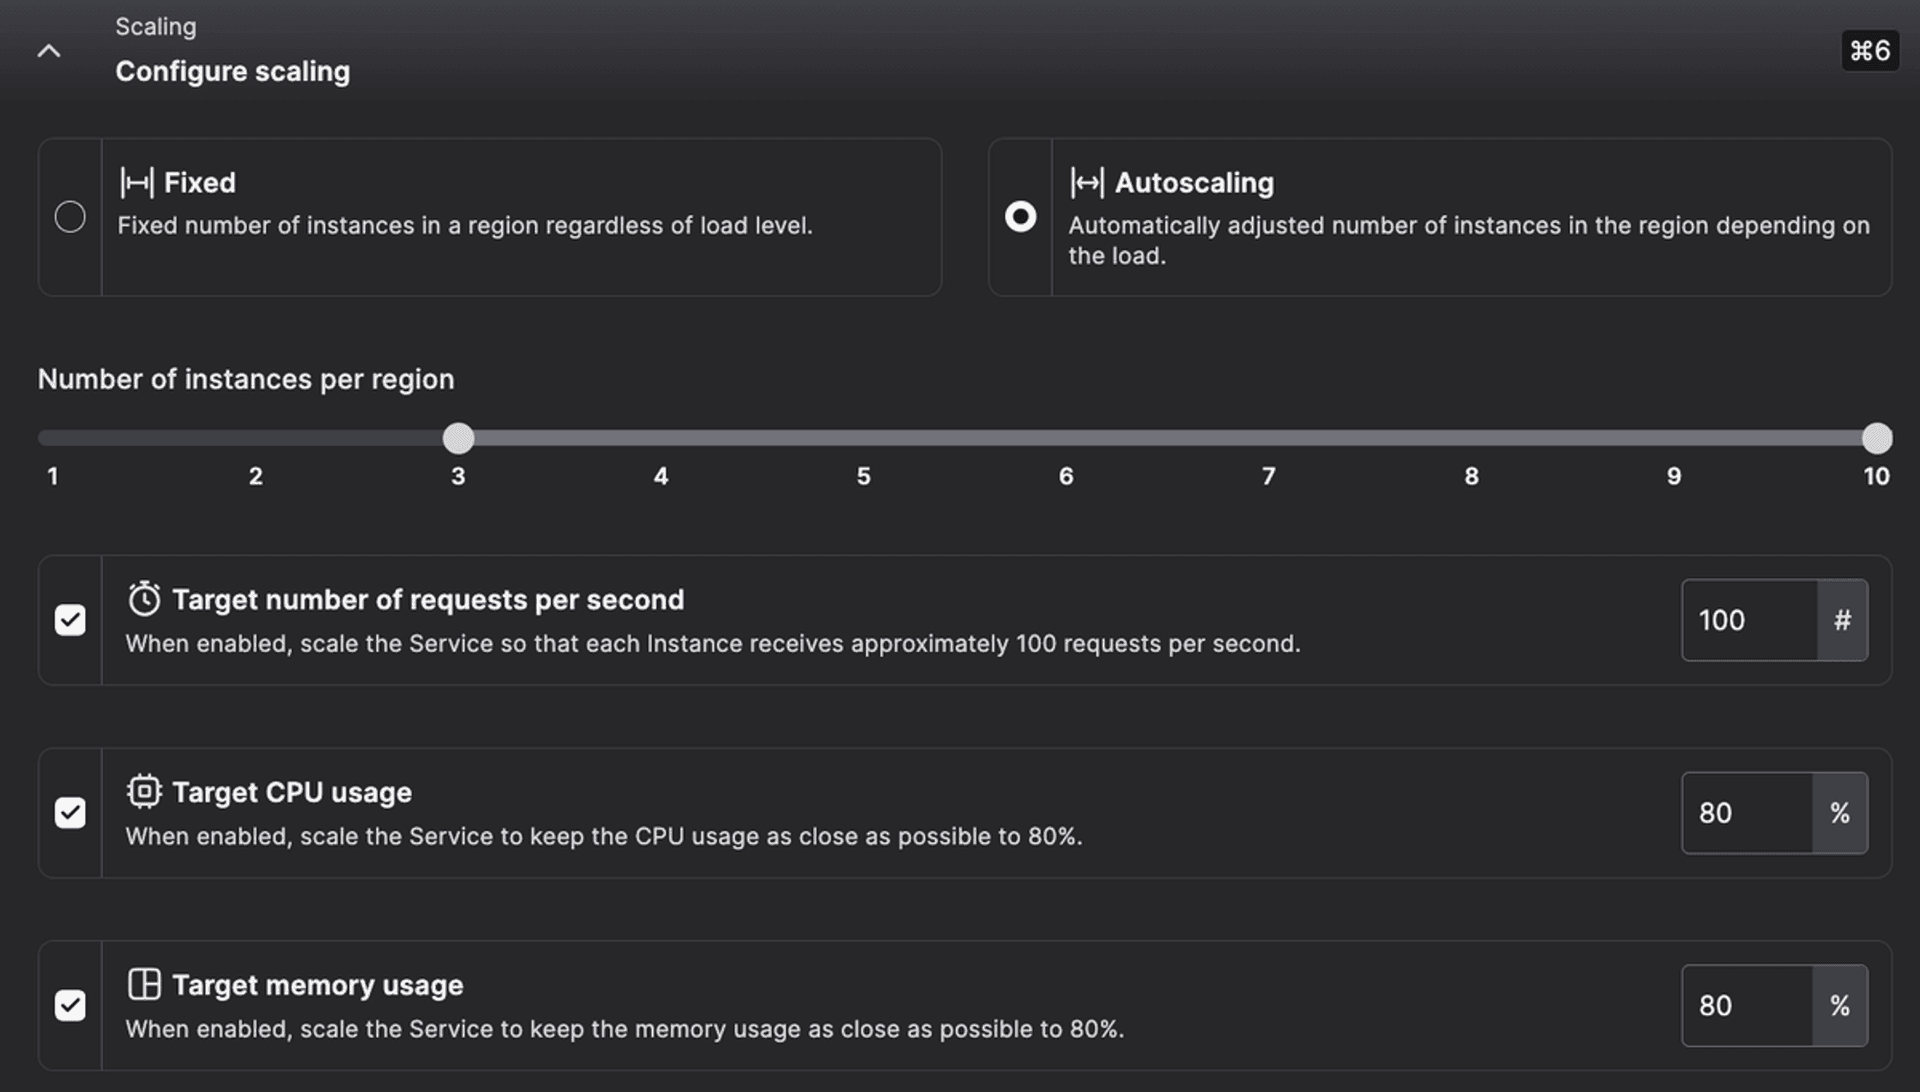Click the maximum instances slider handle
The width and height of the screenshot is (1920, 1092).
click(x=1877, y=438)
